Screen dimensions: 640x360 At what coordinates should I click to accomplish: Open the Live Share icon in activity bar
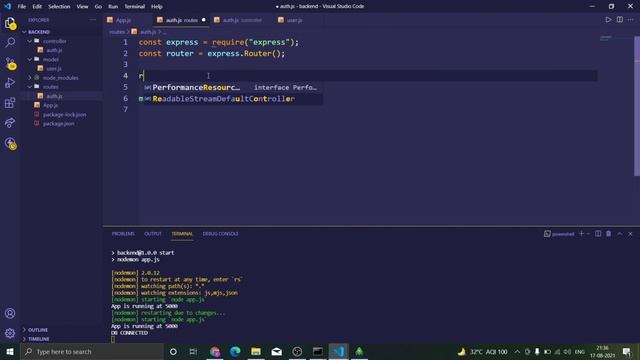tap(10, 122)
